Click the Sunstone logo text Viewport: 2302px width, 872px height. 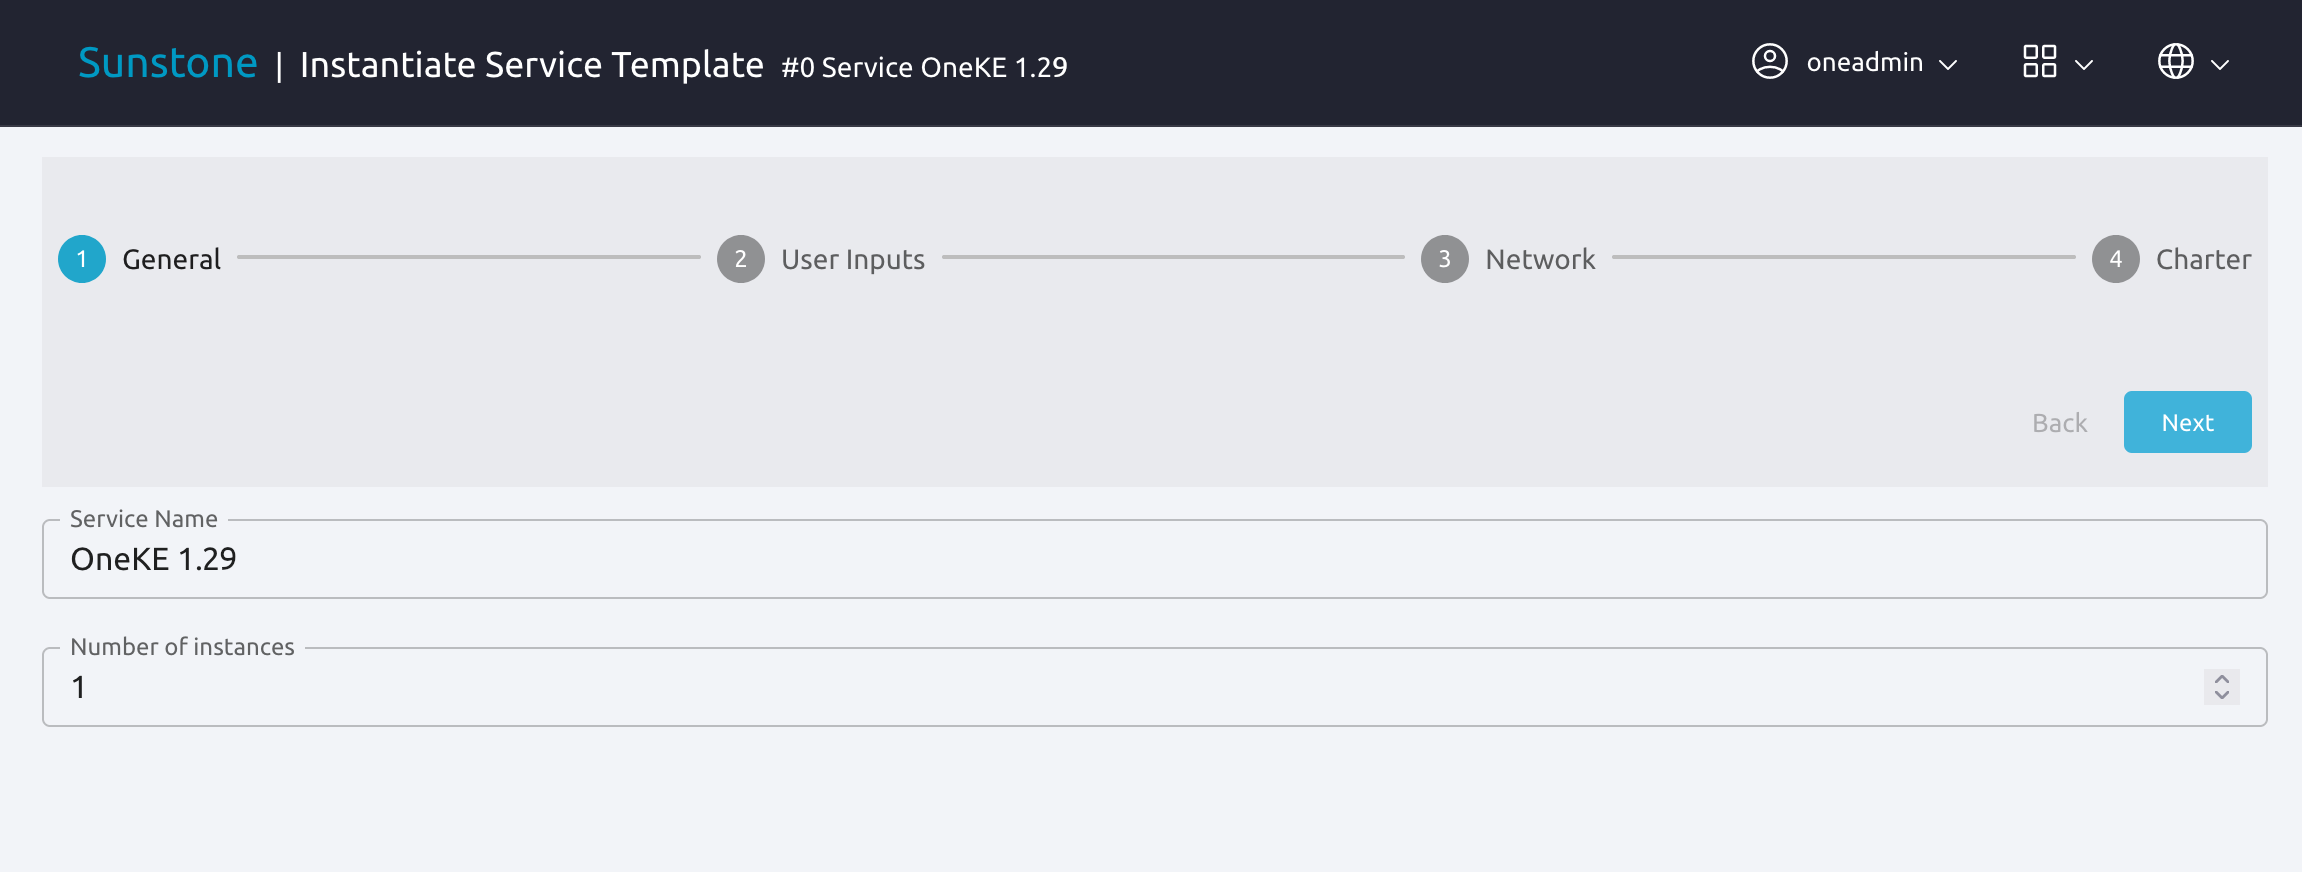click(x=168, y=63)
